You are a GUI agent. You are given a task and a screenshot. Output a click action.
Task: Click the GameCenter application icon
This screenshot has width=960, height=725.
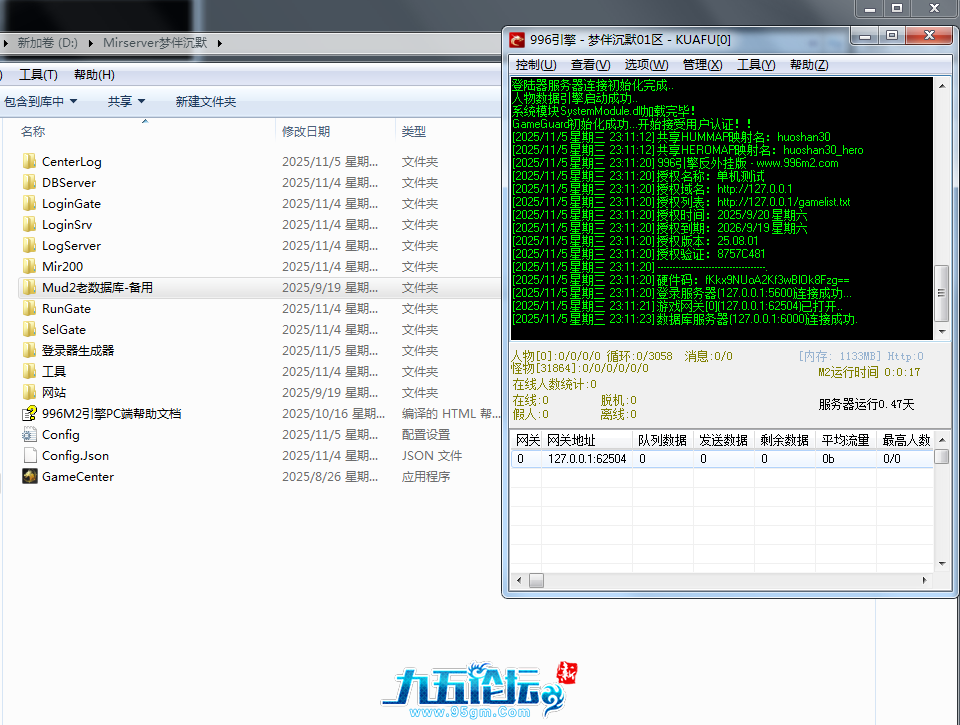pyautogui.click(x=30, y=476)
